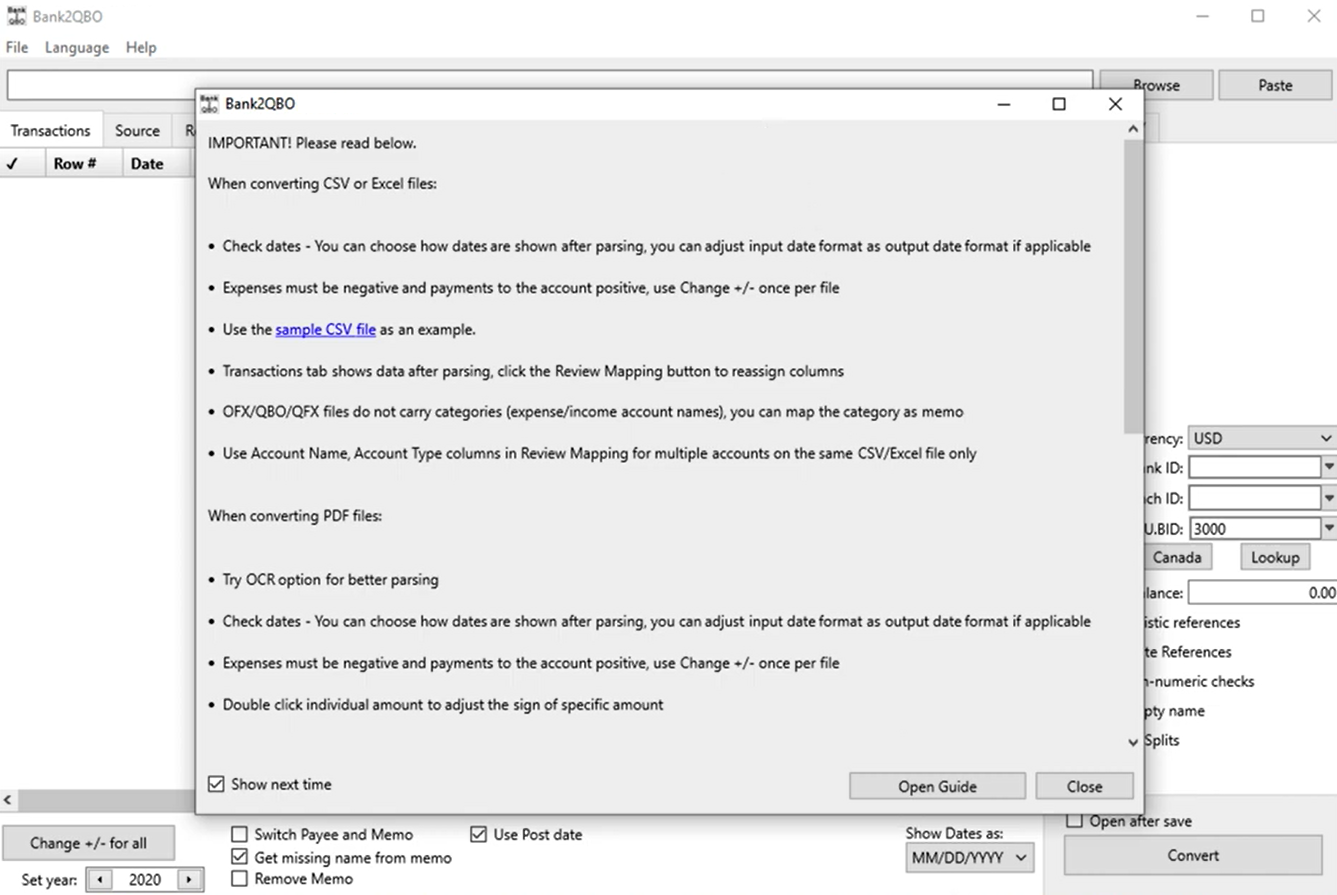Click the INTU.BID field showing 3000
The height and width of the screenshot is (895, 1337).
point(1255,529)
